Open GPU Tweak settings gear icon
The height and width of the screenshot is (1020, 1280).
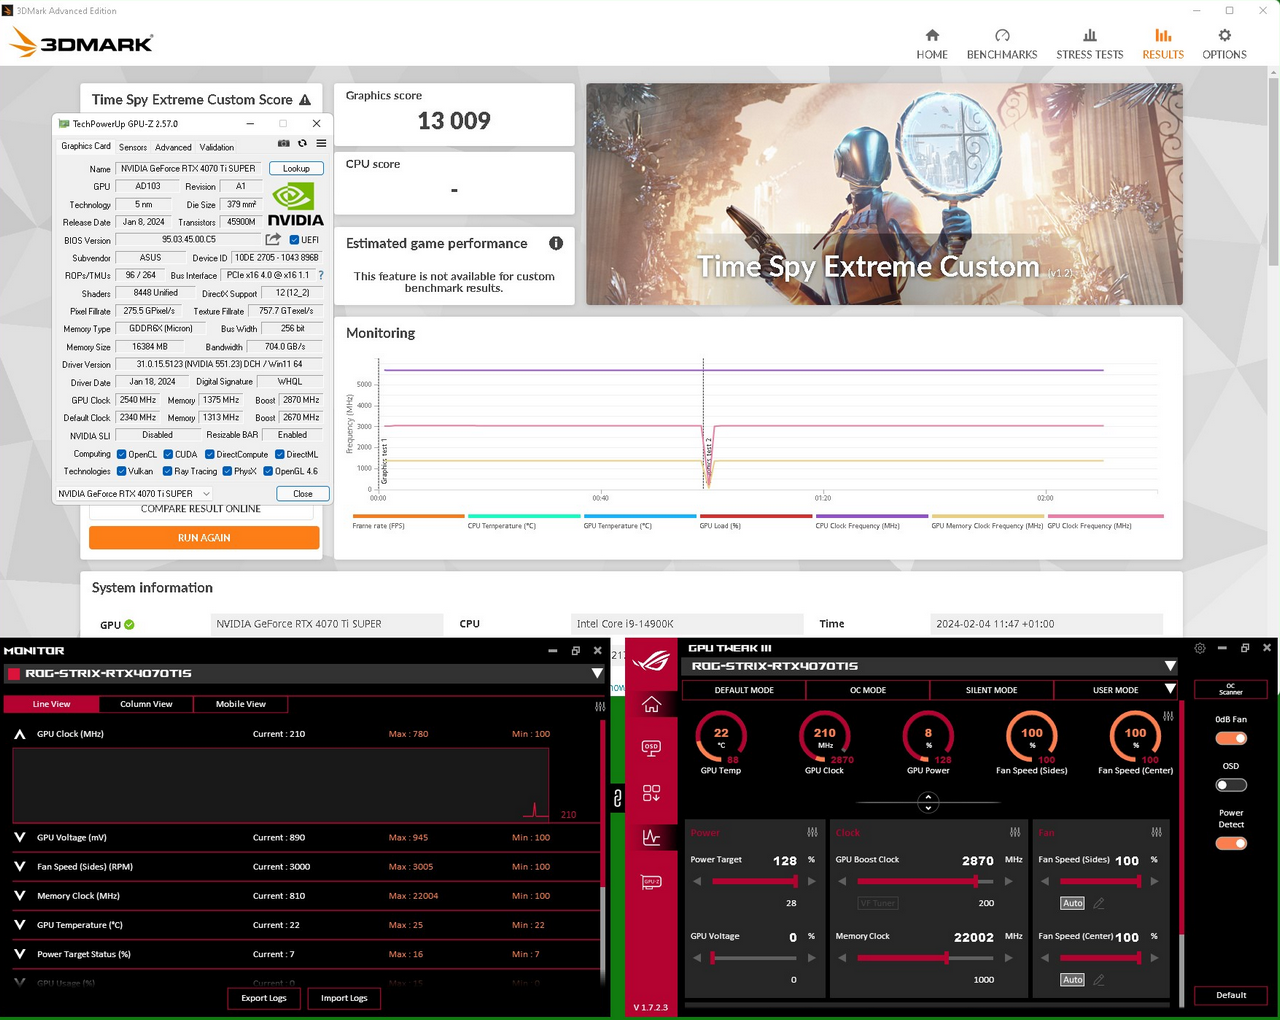1200,648
